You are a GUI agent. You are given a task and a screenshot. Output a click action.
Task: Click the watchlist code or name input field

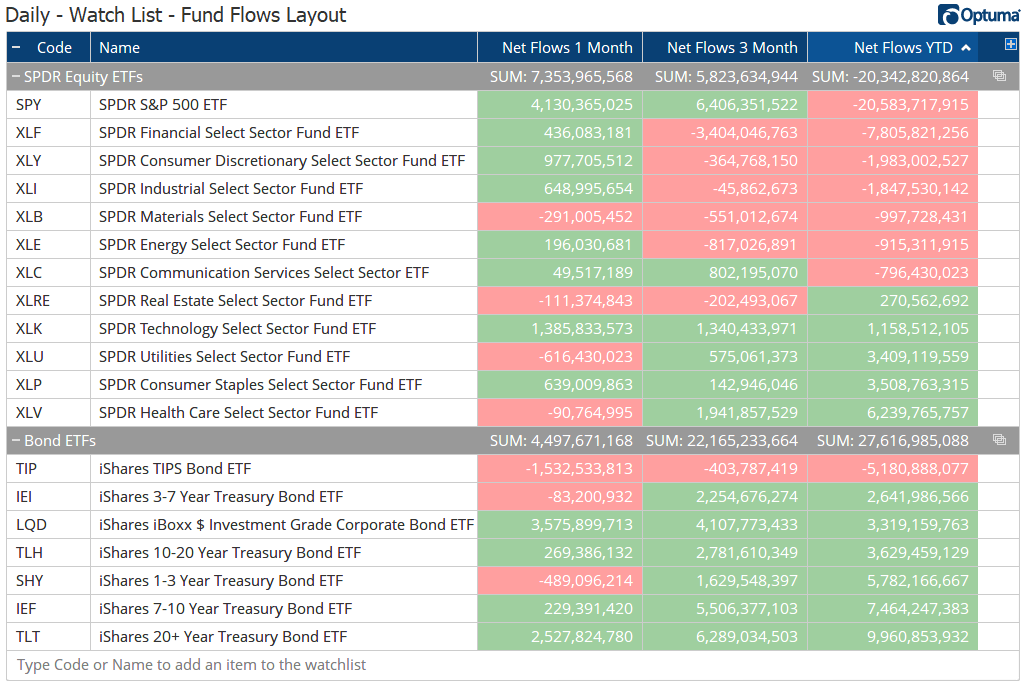point(512,665)
